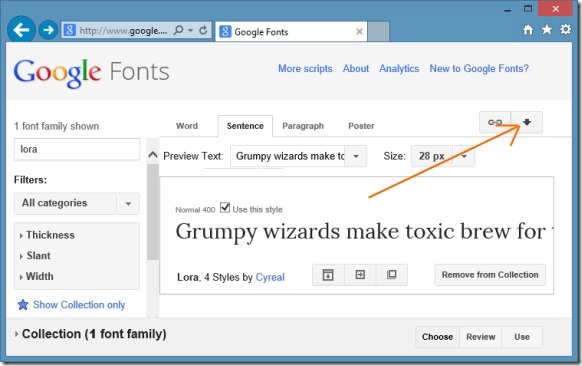Viewport: 582px width, 366px height.
Task: Click the browser address bar URL
Action: click(x=123, y=30)
